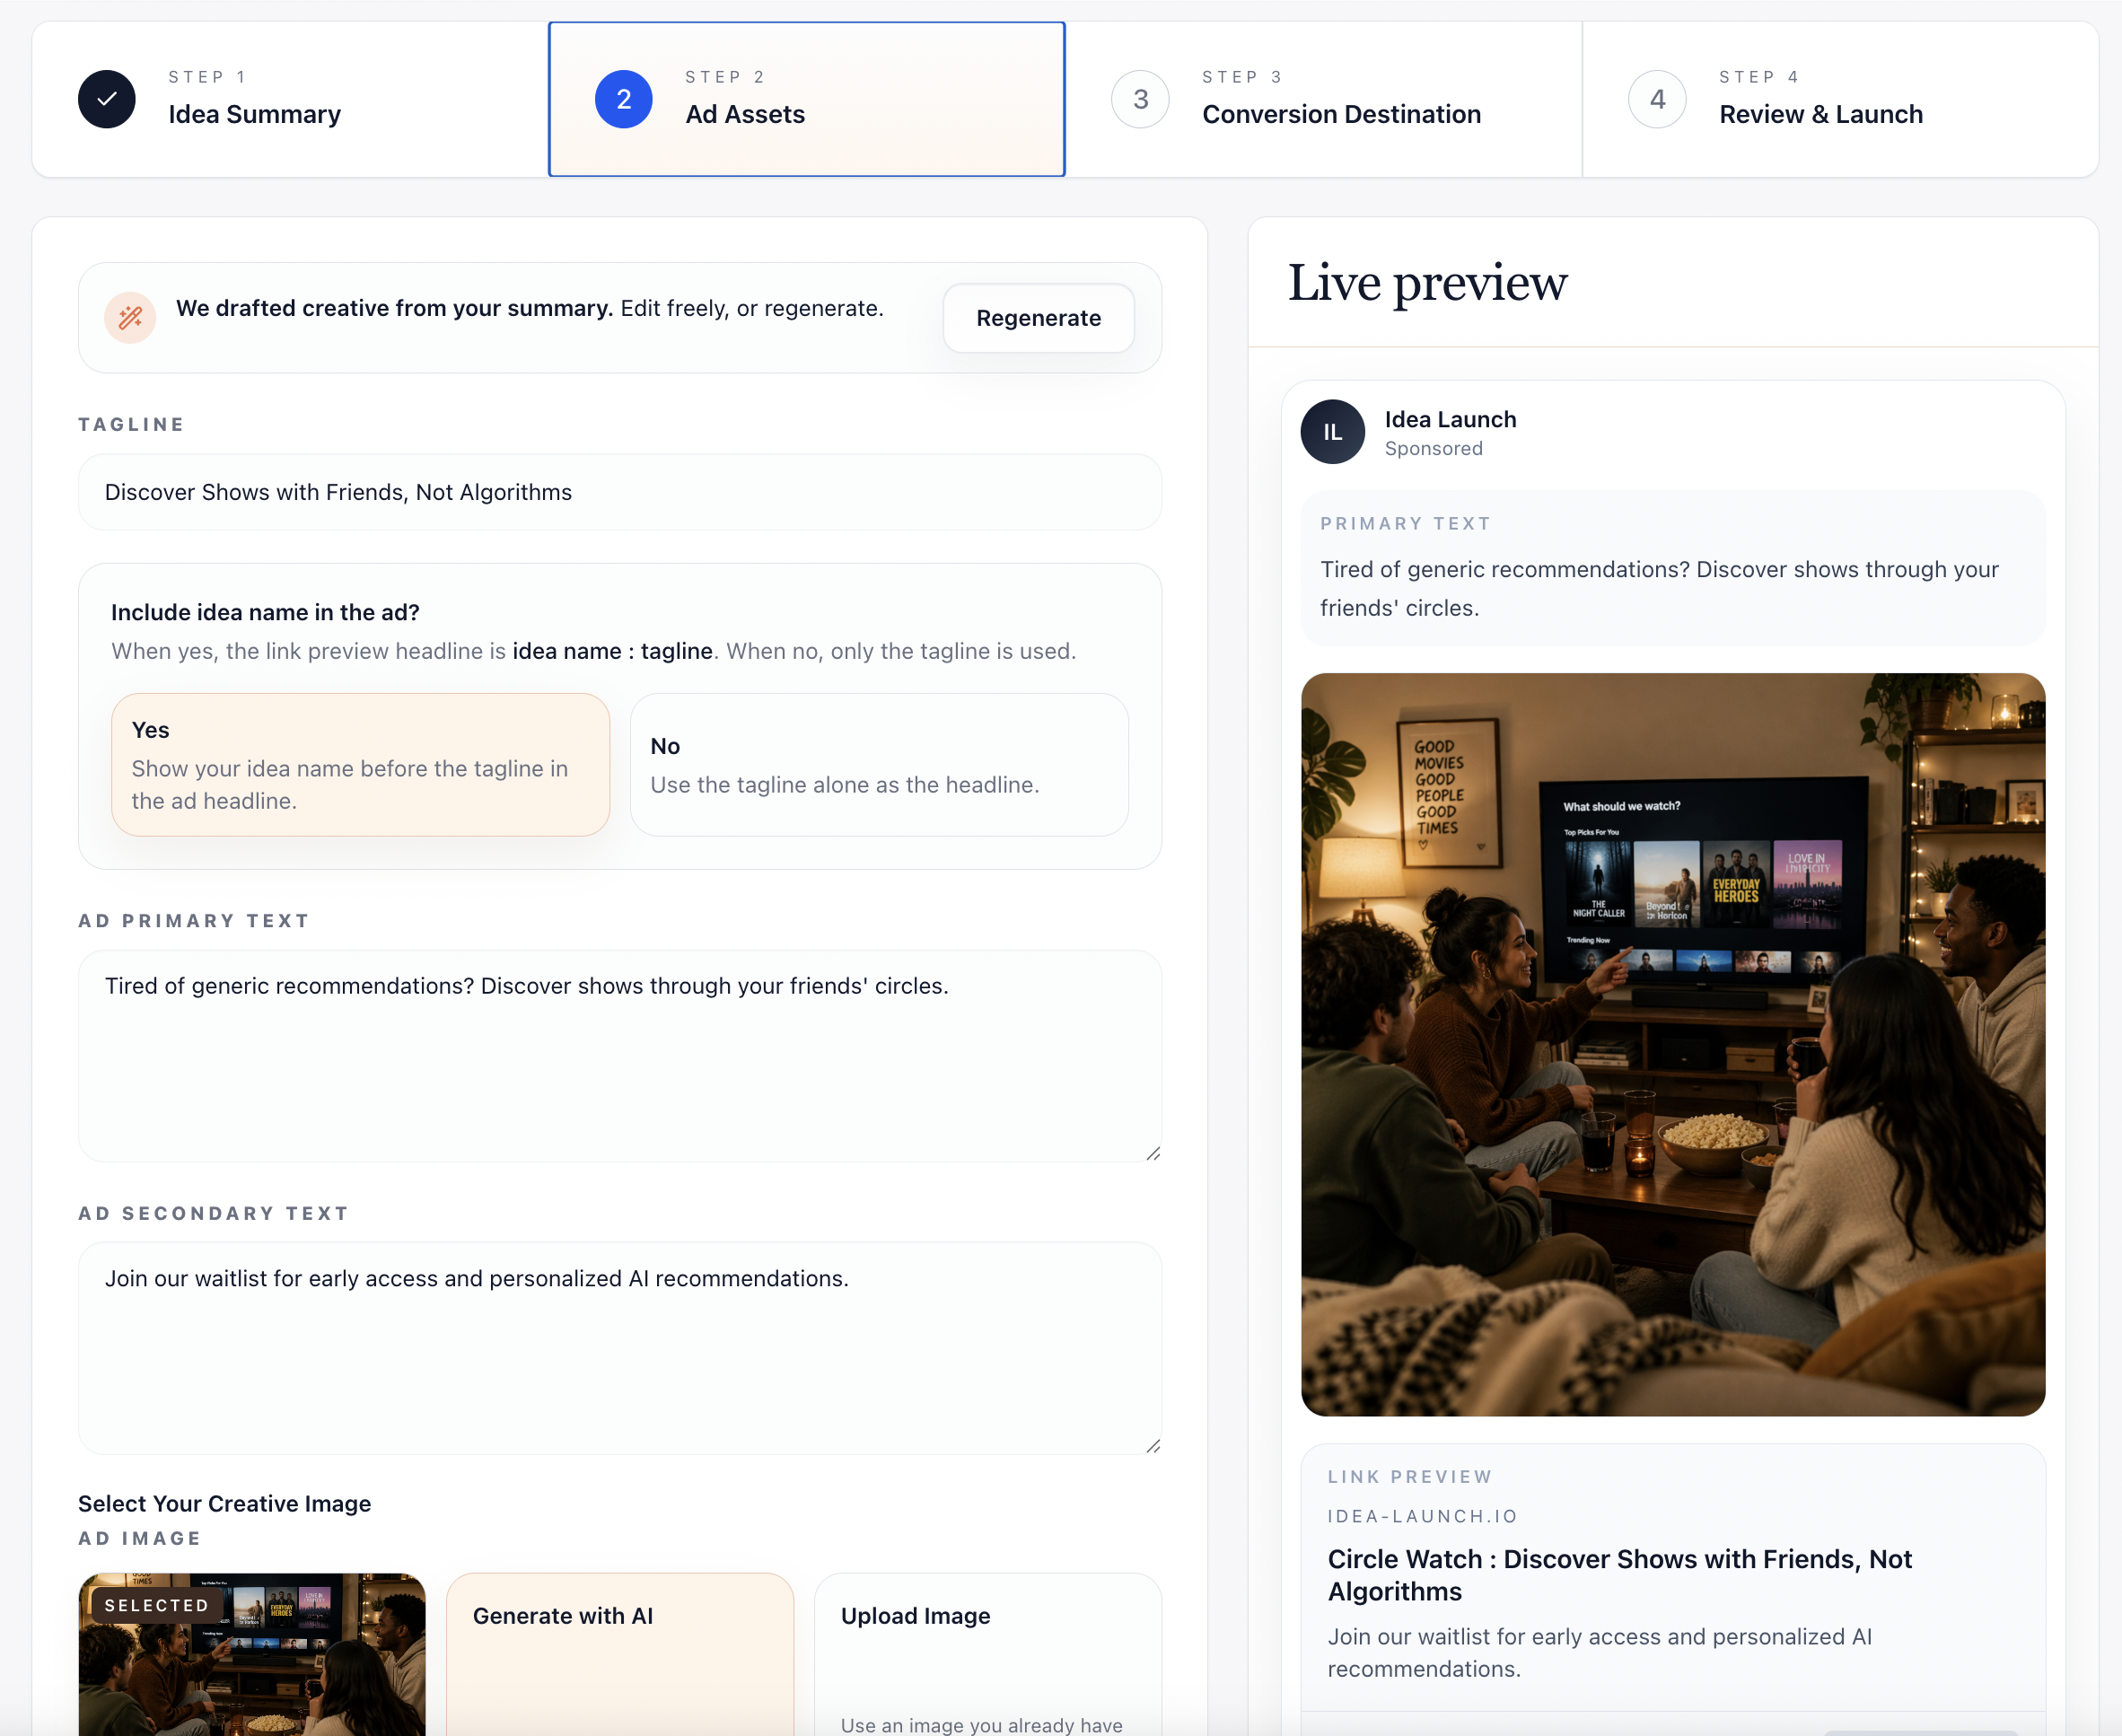Click the ad image in the live preview
This screenshot has height=1736, width=2122.
click(1673, 1044)
